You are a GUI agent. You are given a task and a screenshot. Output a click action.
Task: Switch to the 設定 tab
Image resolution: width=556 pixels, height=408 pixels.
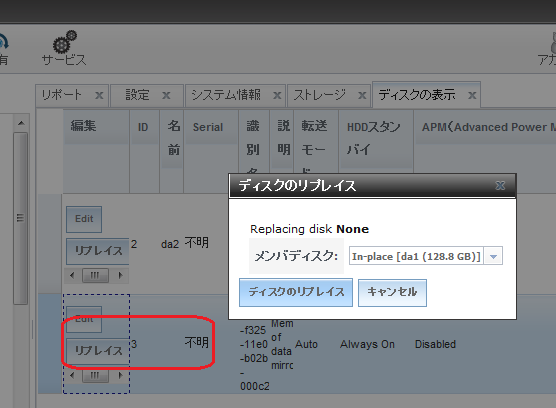(137, 95)
